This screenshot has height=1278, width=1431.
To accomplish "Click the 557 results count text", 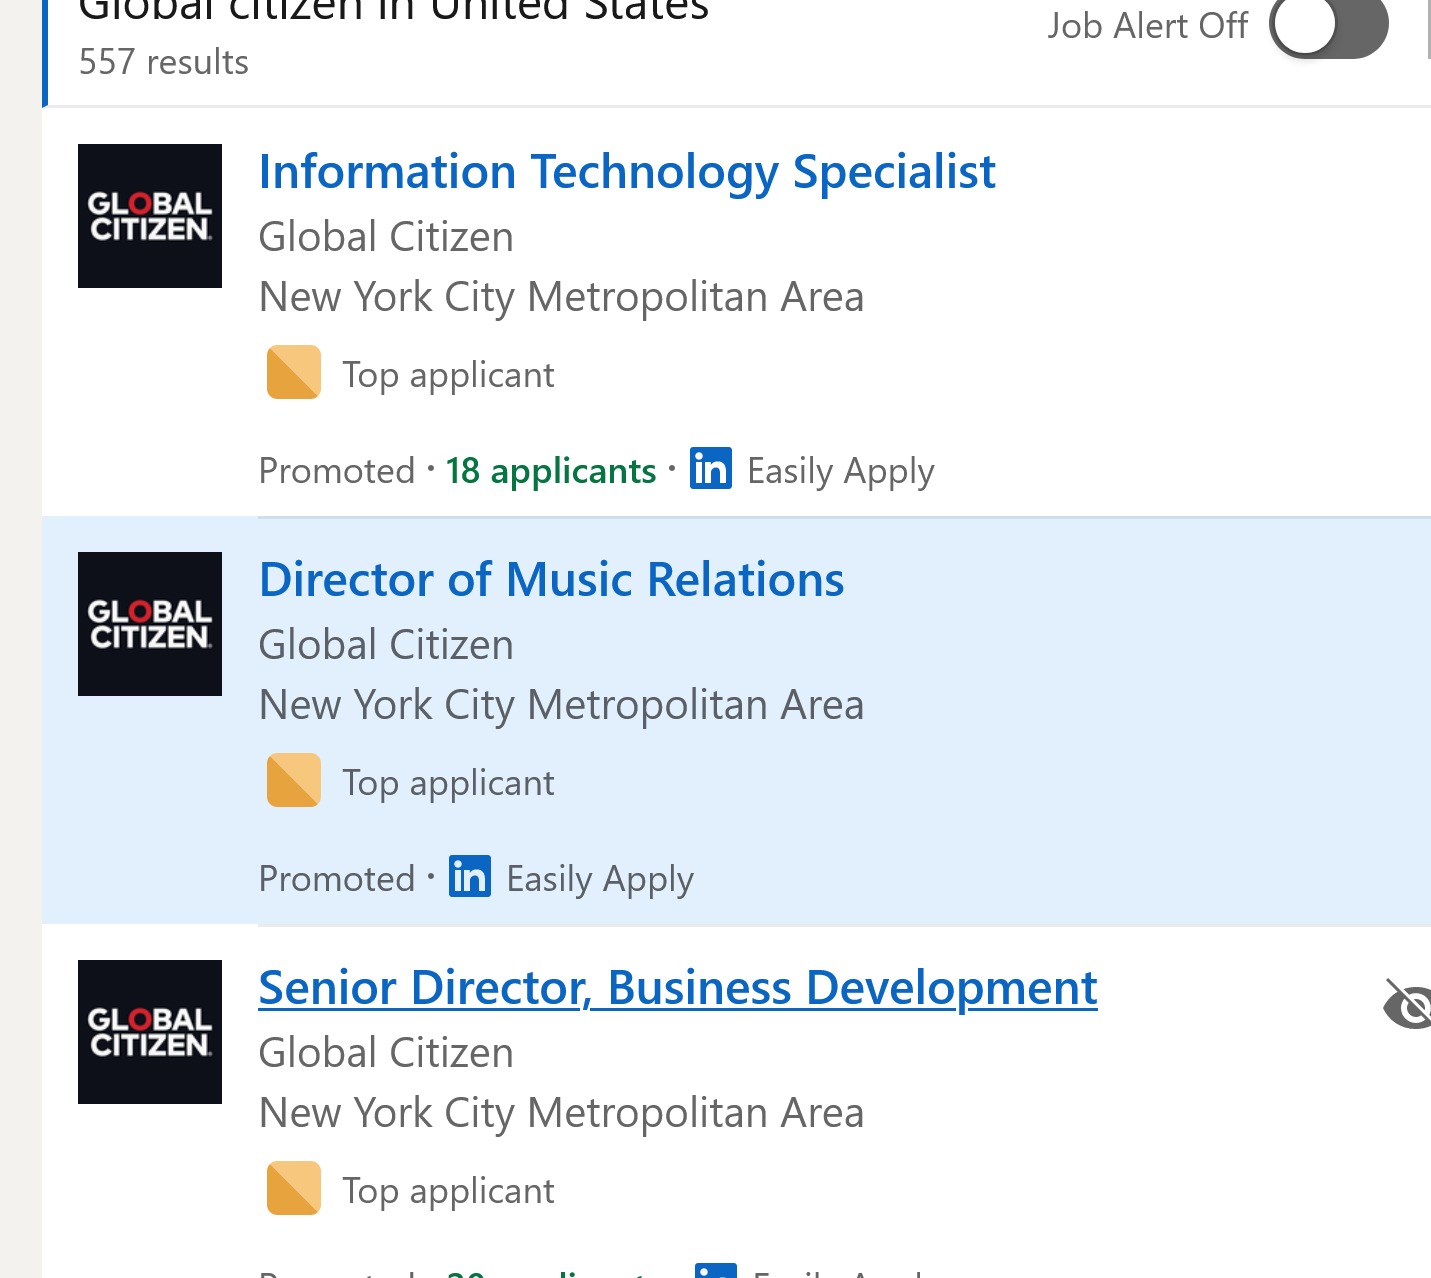I will coord(164,62).
